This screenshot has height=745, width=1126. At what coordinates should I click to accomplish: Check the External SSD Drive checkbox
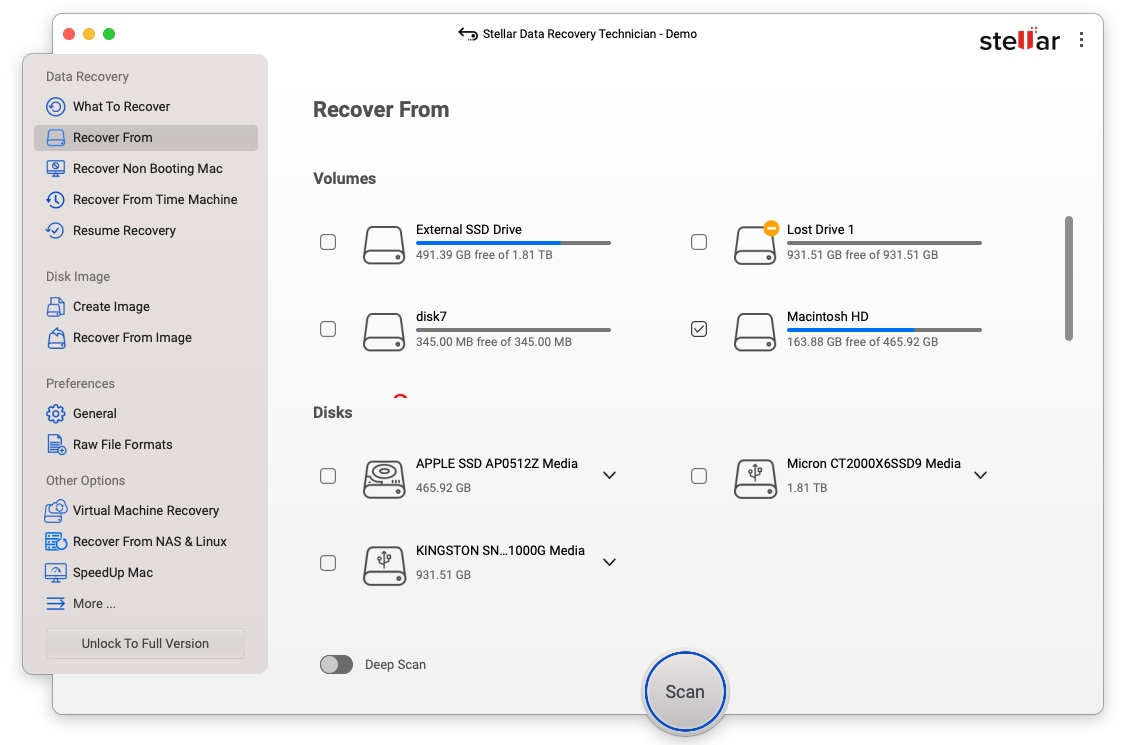click(x=328, y=242)
